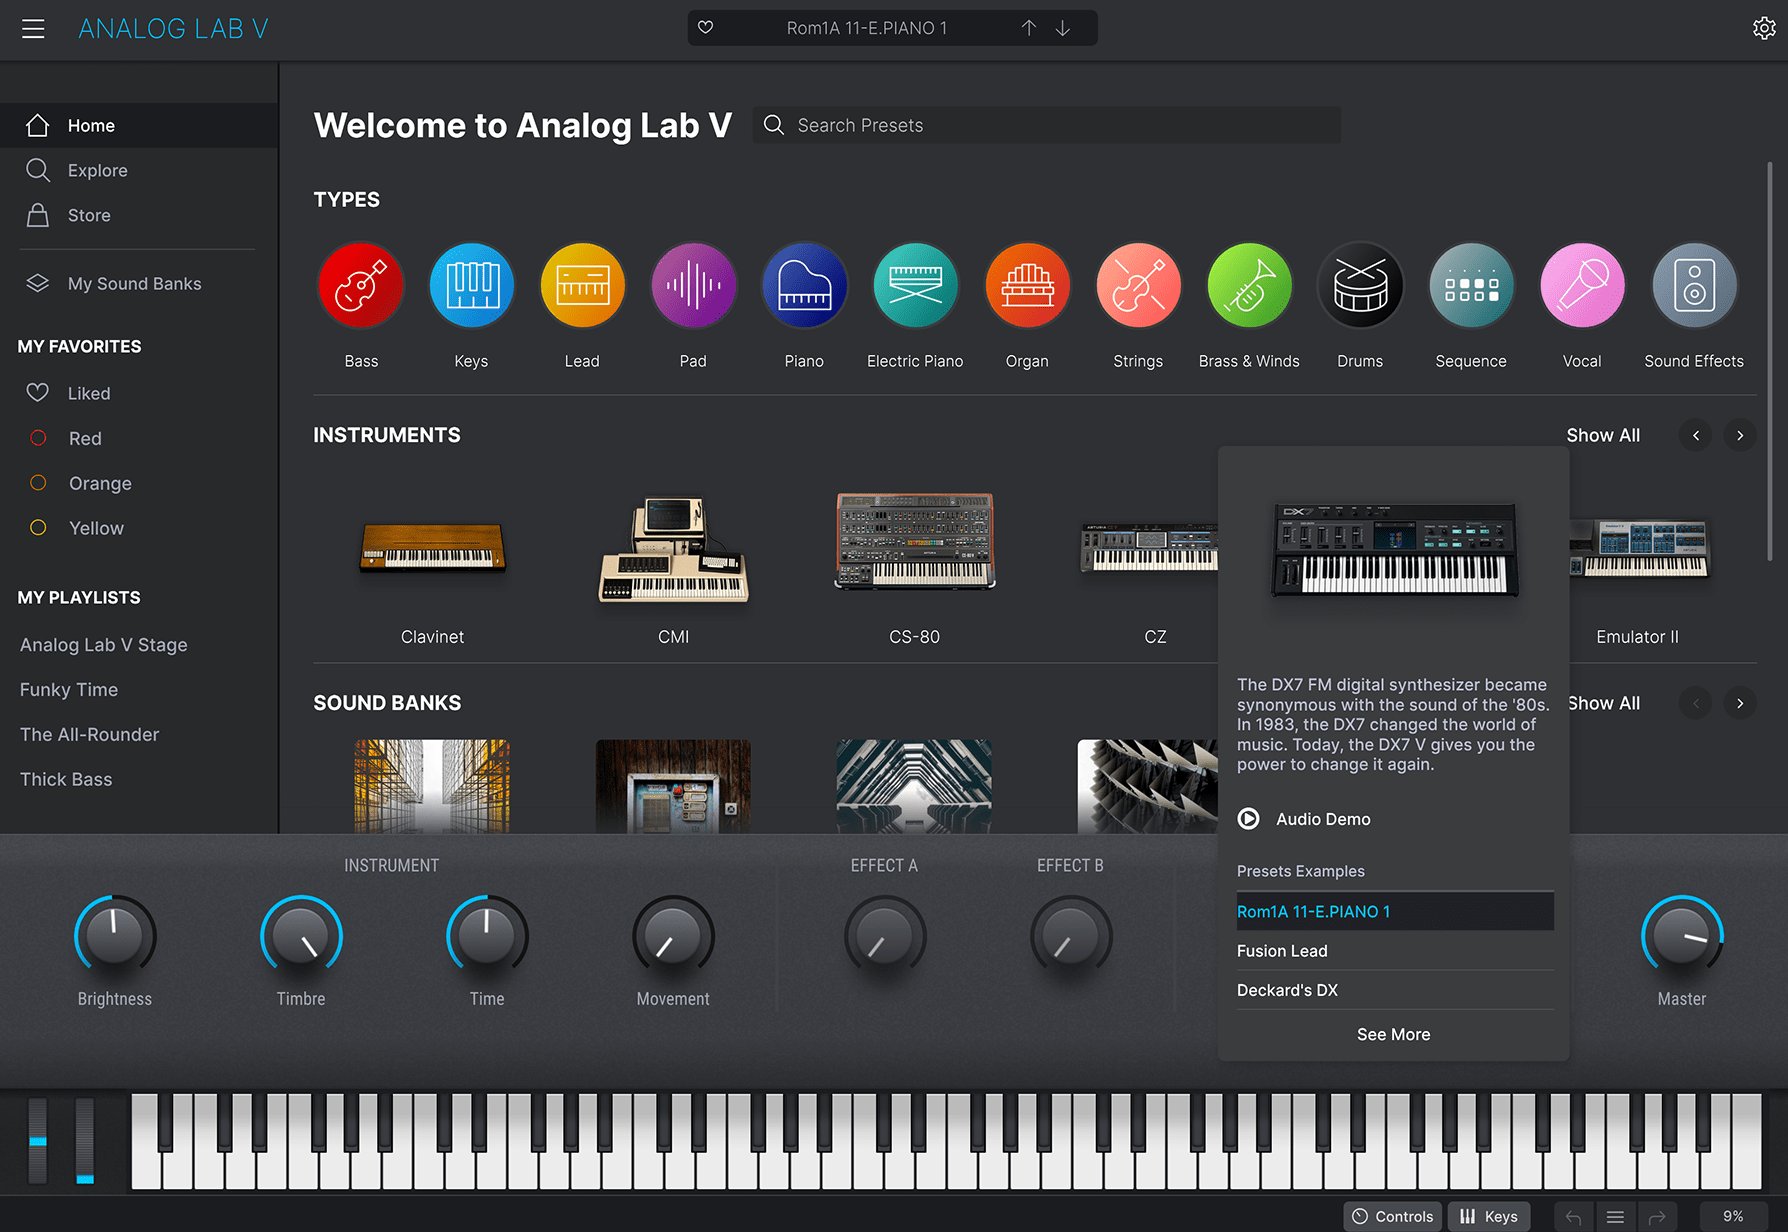Expand presets with See More
This screenshot has width=1788, height=1232.
point(1393,1034)
